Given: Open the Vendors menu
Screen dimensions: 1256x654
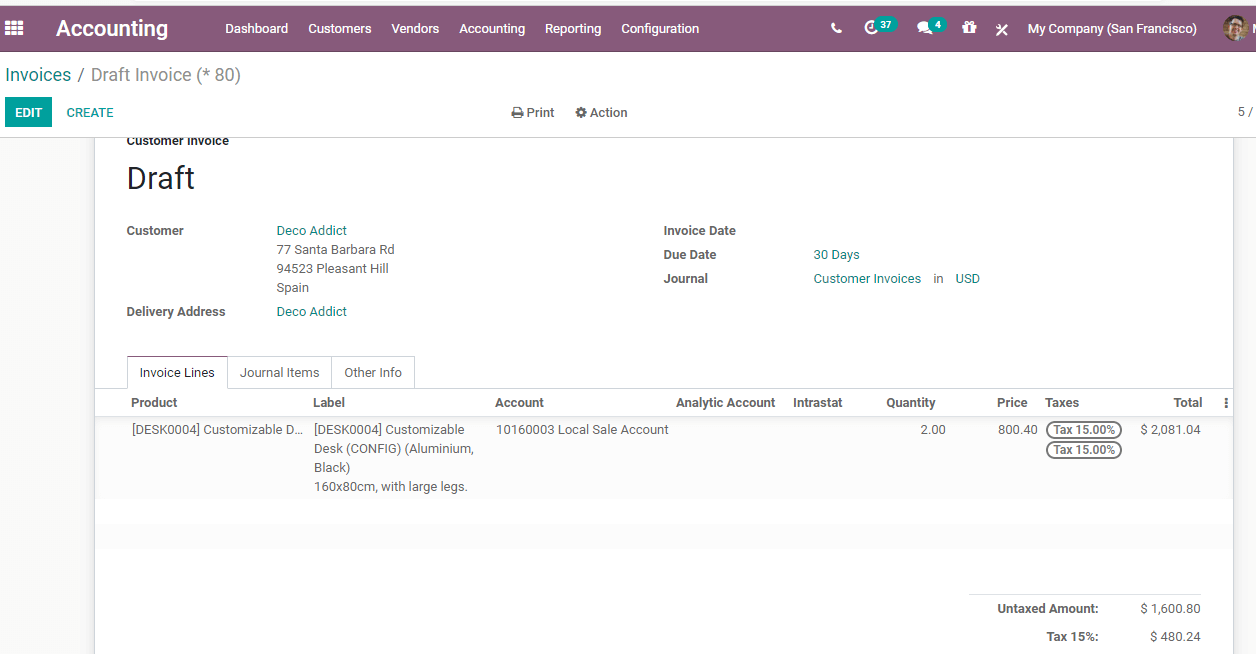Looking at the screenshot, I should point(415,29).
